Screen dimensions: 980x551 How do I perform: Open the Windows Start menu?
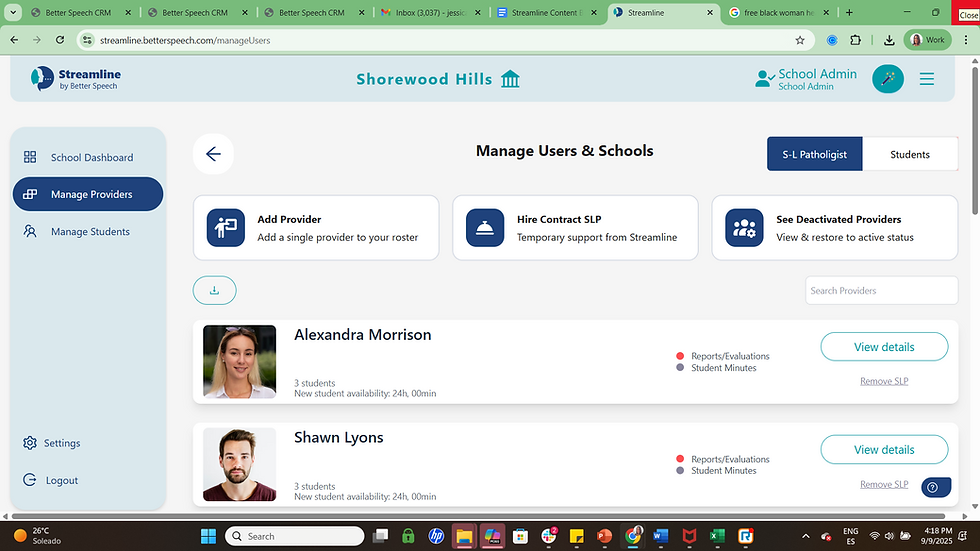[208, 536]
